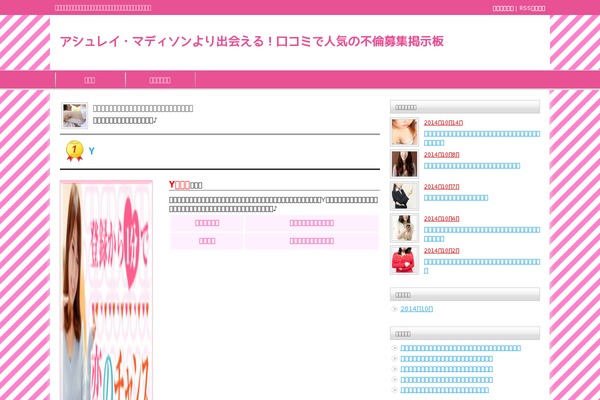Click first-row left cell of pink table
The height and width of the screenshot is (400, 600).
[x=207, y=223]
